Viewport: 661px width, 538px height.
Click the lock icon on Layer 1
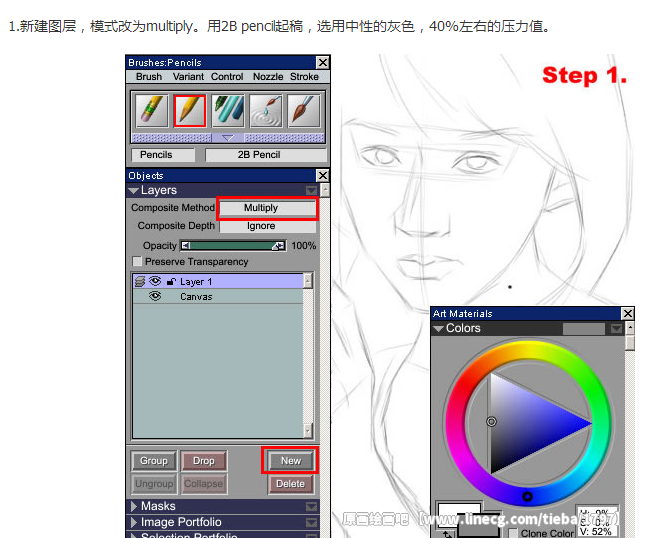pos(171,282)
